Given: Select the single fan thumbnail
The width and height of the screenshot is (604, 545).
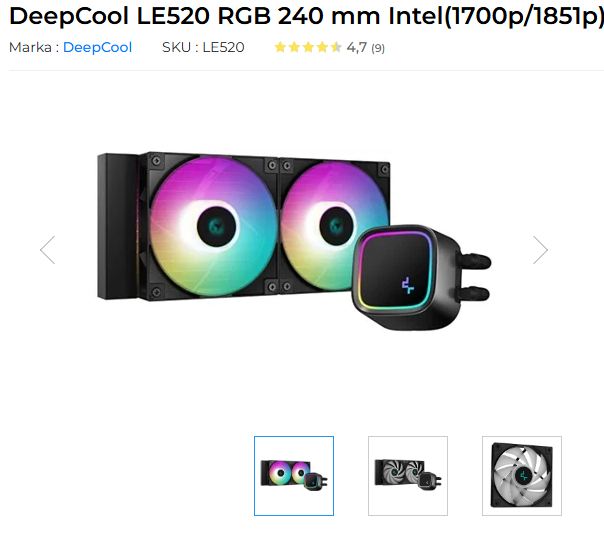Looking at the screenshot, I should [522, 476].
